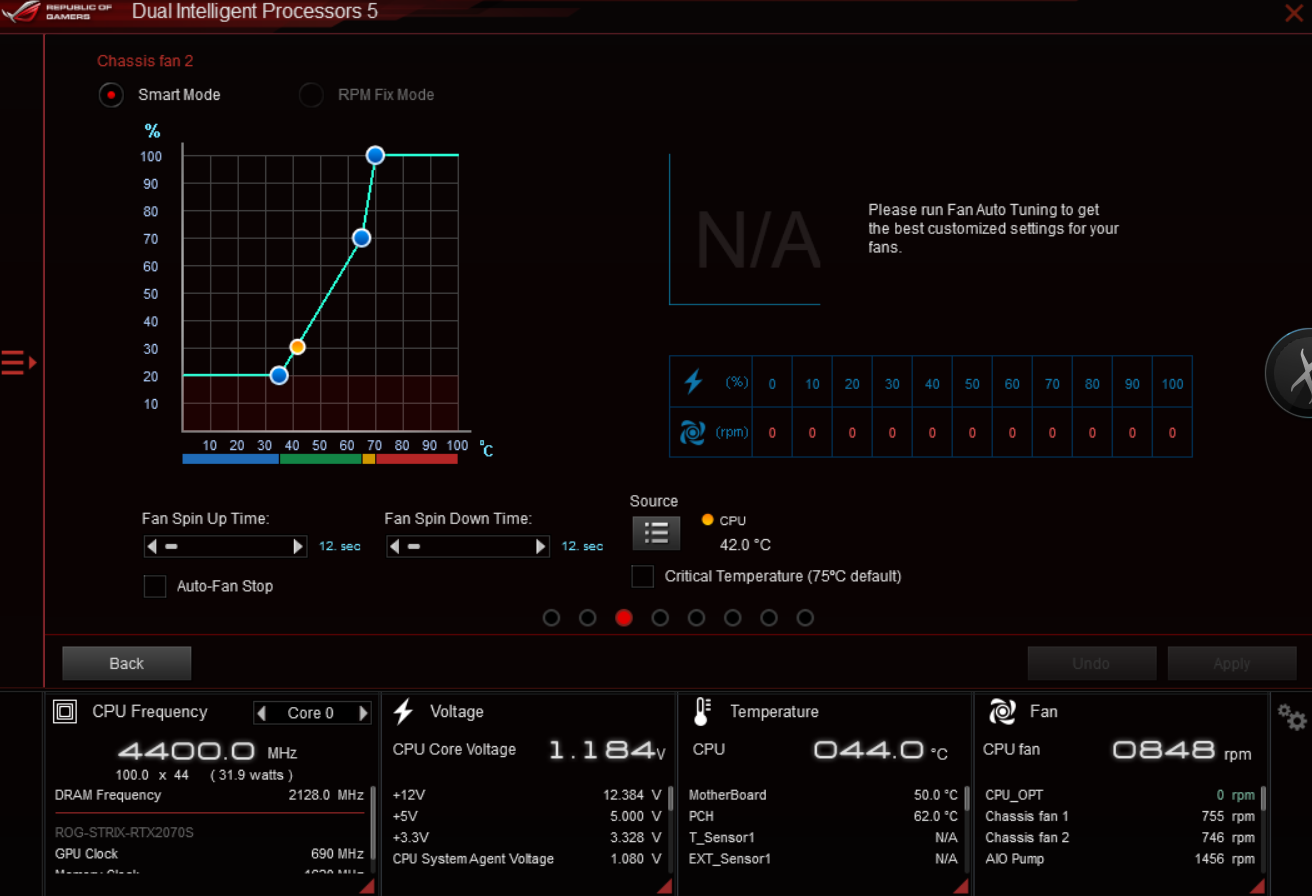Click the large N/A fan tuning placeholder
The height and width of the screenshot is (896, 1312).
click(758, 241)
